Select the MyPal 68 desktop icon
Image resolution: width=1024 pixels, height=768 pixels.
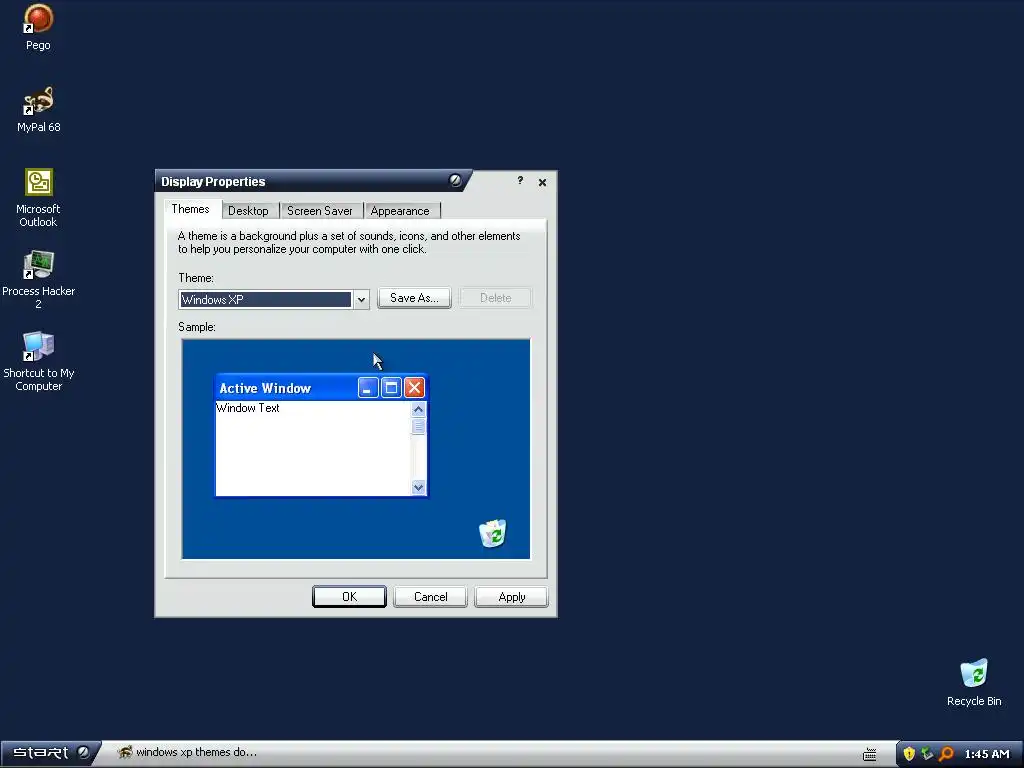click(38, 109)
